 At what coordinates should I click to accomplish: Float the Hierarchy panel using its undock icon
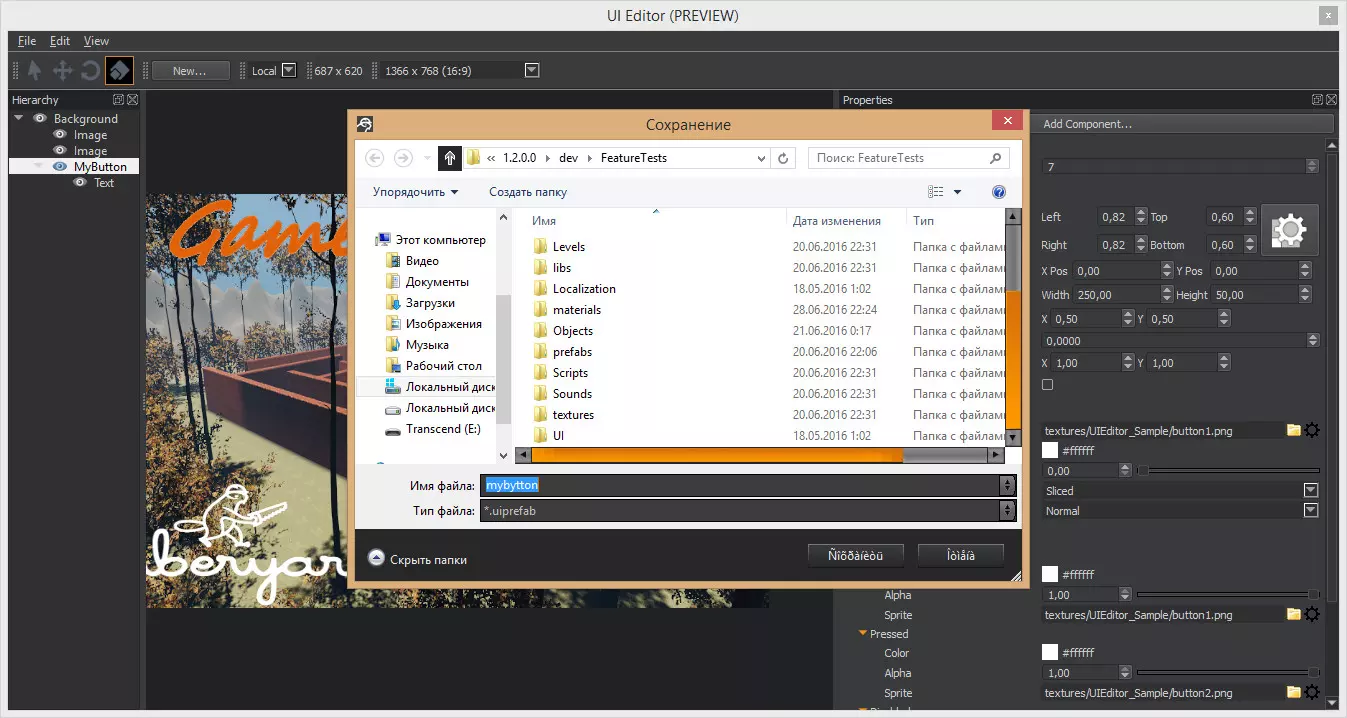(118, 100)
